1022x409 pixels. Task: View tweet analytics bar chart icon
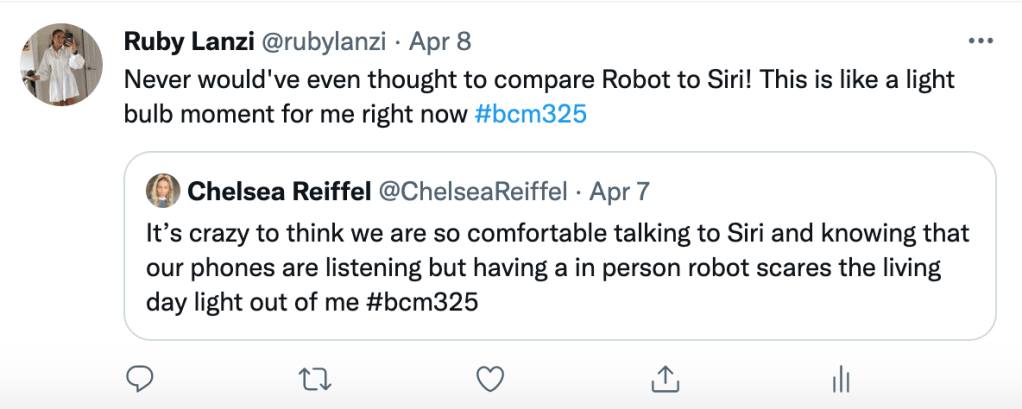tap(841, 379)
